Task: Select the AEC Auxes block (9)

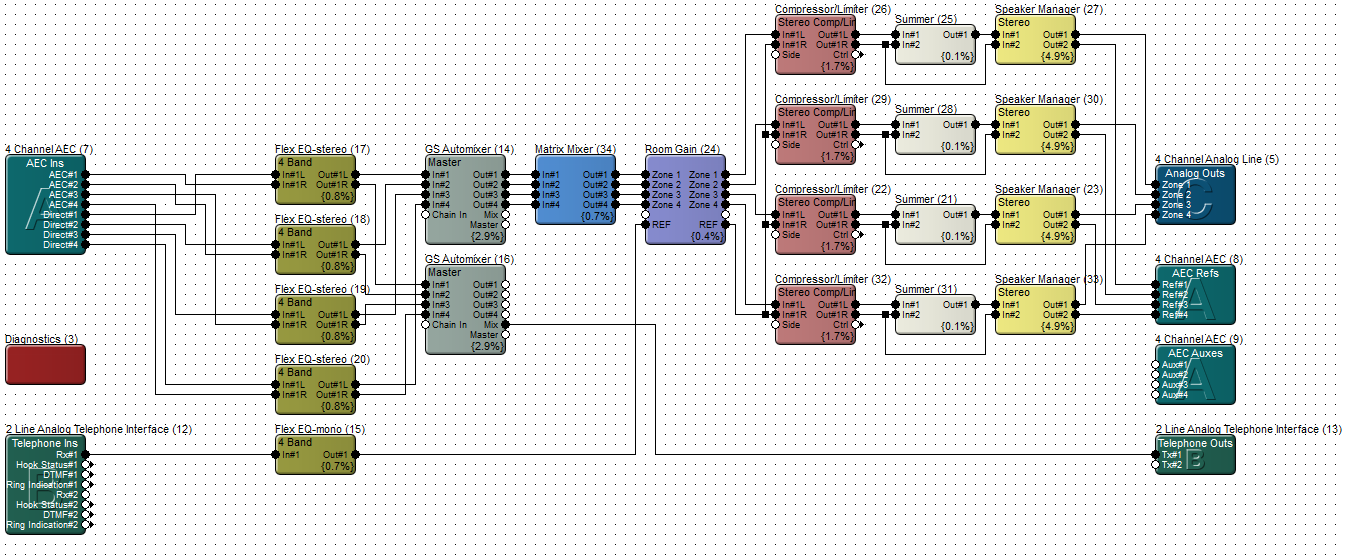Action: [x=1195, y=374]
